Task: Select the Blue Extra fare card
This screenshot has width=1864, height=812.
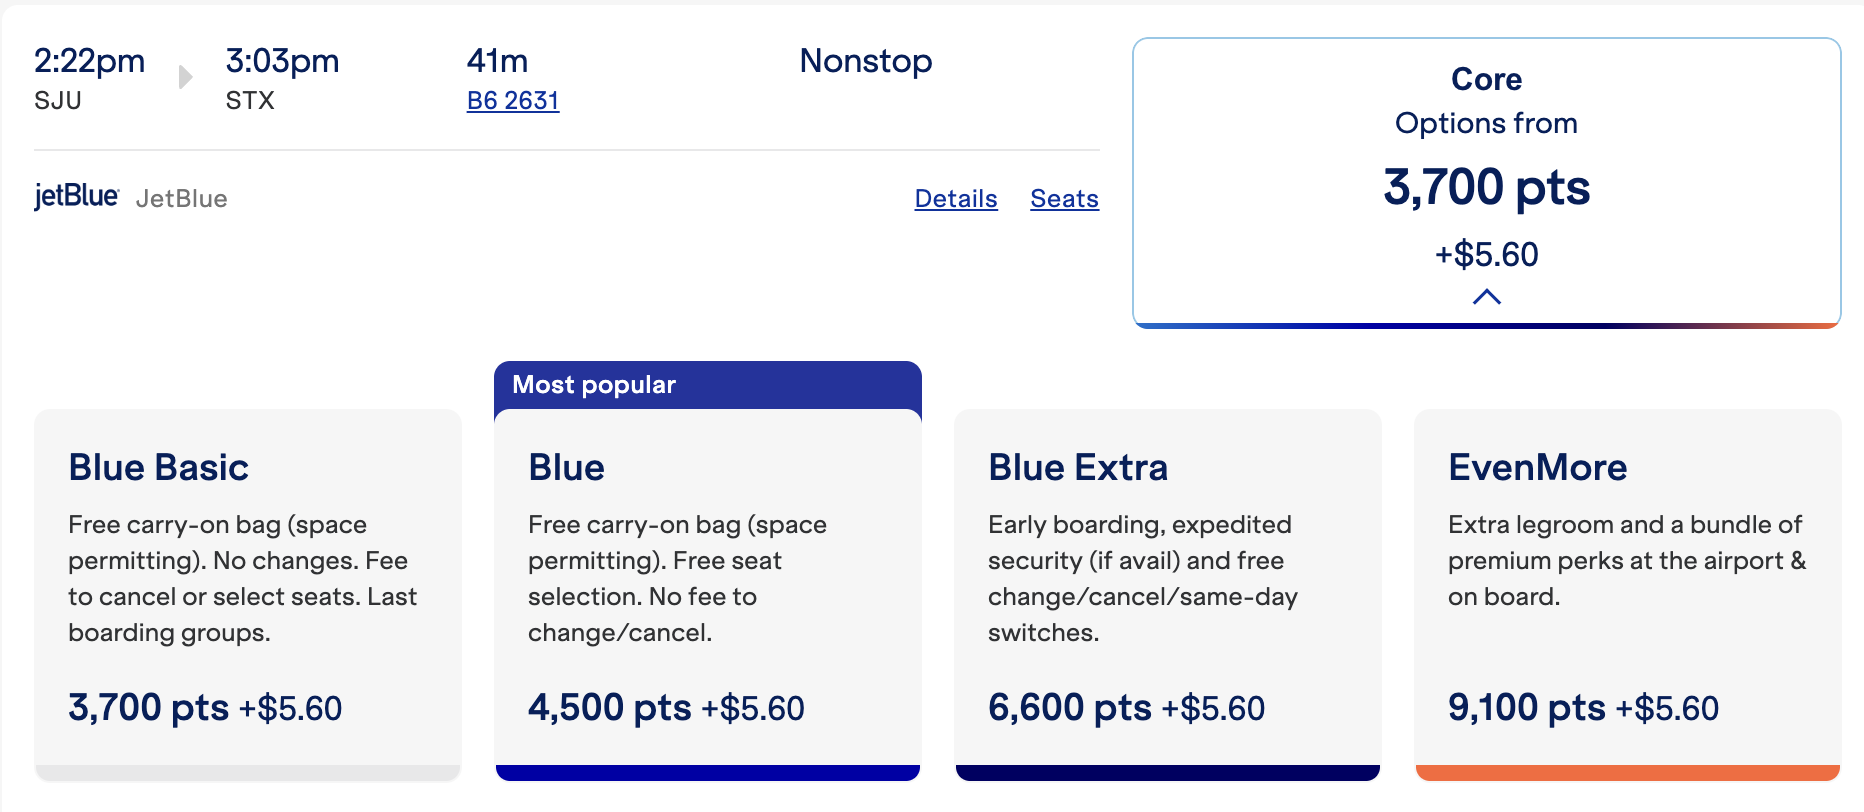Action: 1168,590
